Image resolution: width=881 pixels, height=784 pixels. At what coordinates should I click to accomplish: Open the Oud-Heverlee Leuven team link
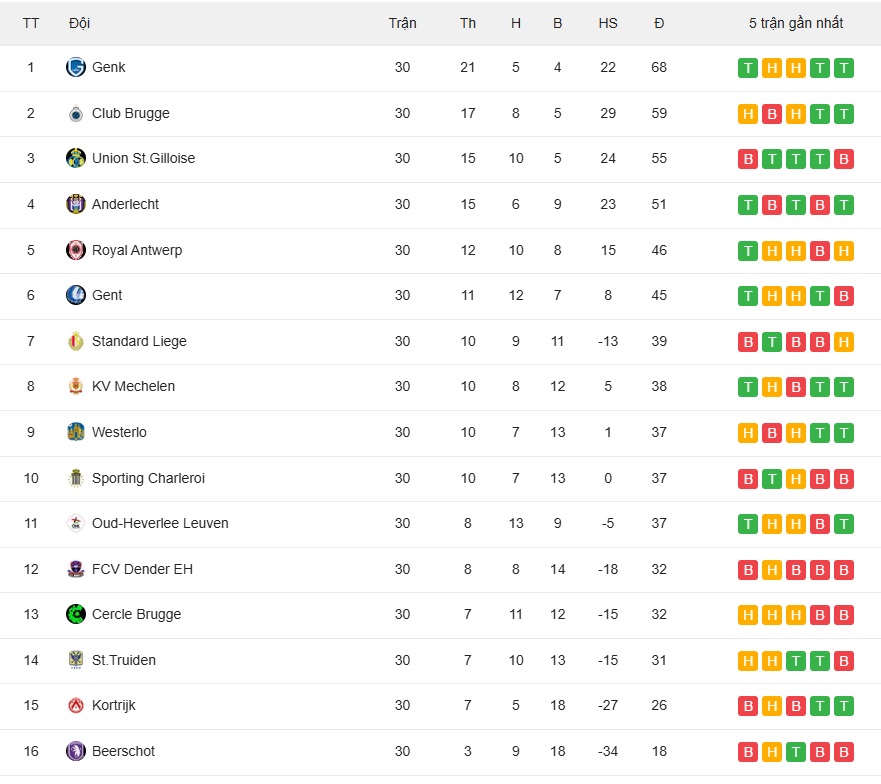[160, 524]
